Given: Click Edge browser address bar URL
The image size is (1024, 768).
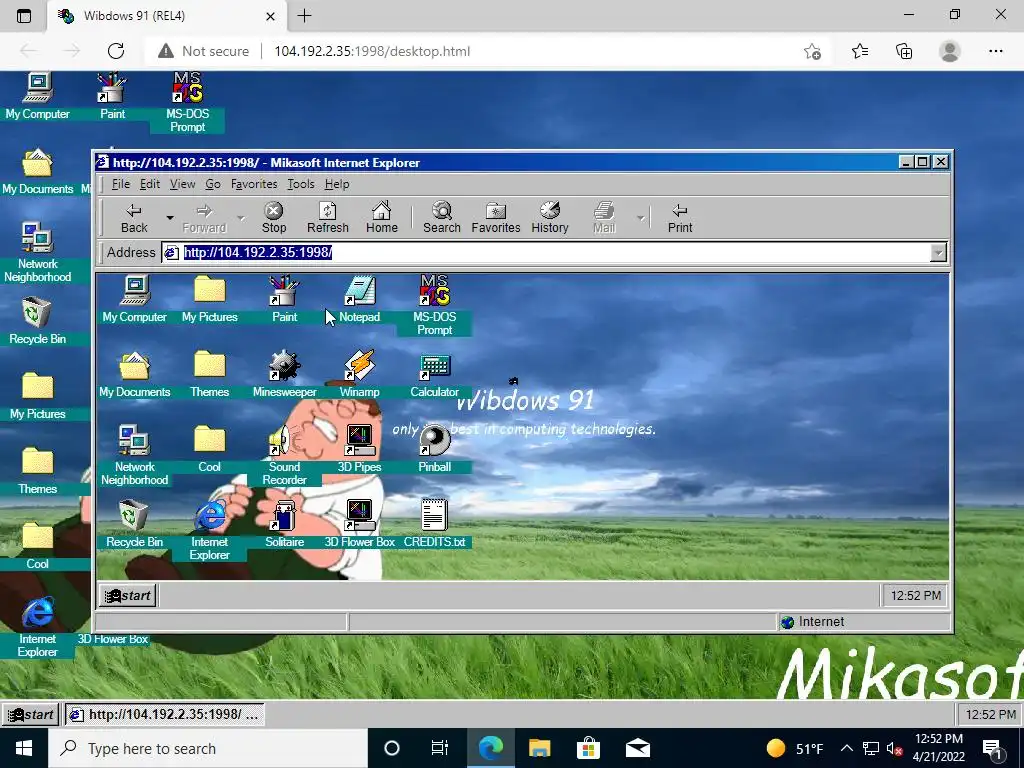Looking at the screenshot, I should [x=372, y=51].
